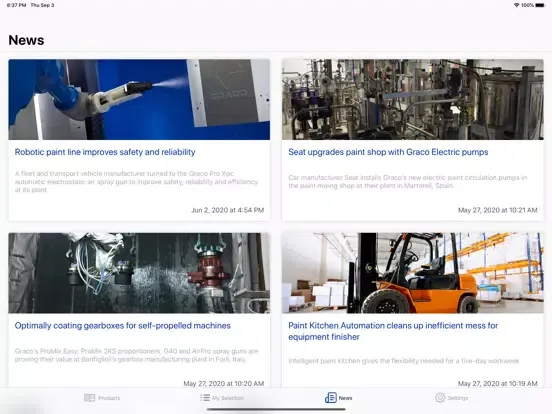The width and height of the screenshot is (552, 414).
Task: View the gearbox coating photo
Action: 139,273
